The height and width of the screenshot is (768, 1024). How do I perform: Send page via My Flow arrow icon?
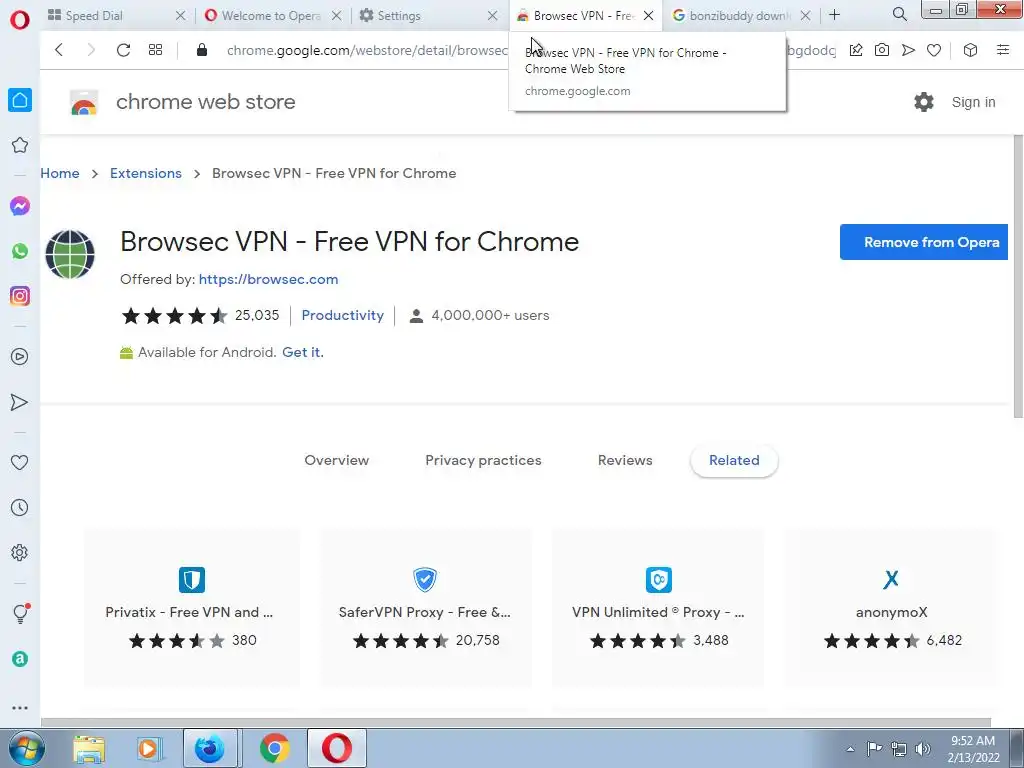[x=908, y=50]
